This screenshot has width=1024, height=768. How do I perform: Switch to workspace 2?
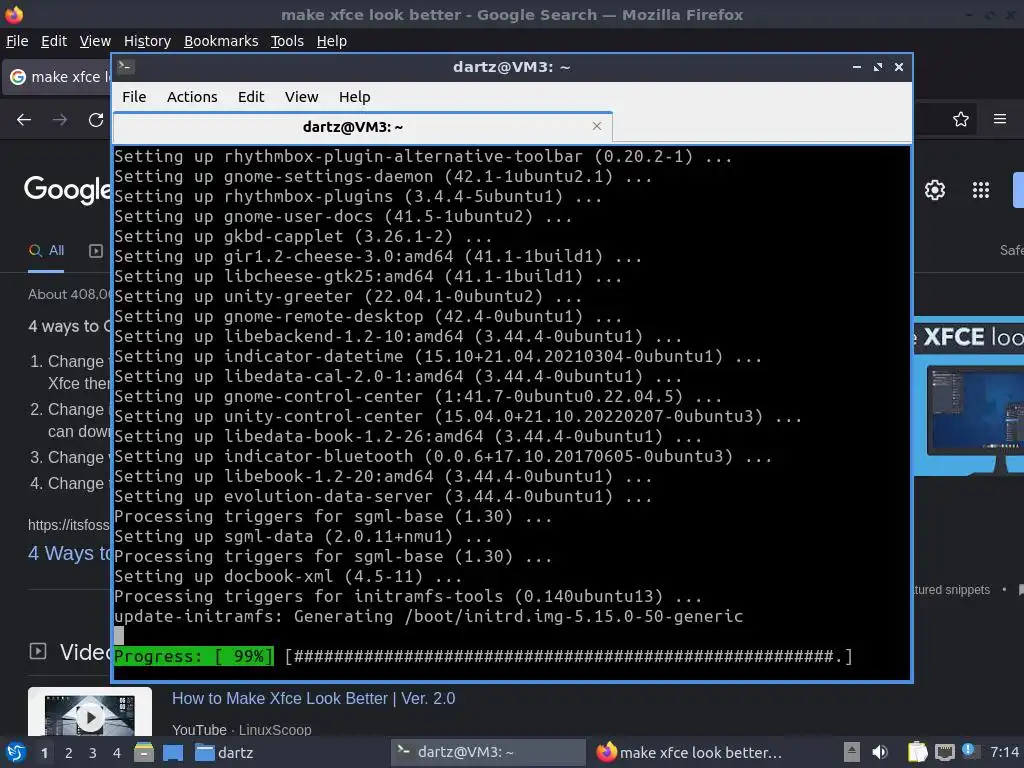point(69,753)
